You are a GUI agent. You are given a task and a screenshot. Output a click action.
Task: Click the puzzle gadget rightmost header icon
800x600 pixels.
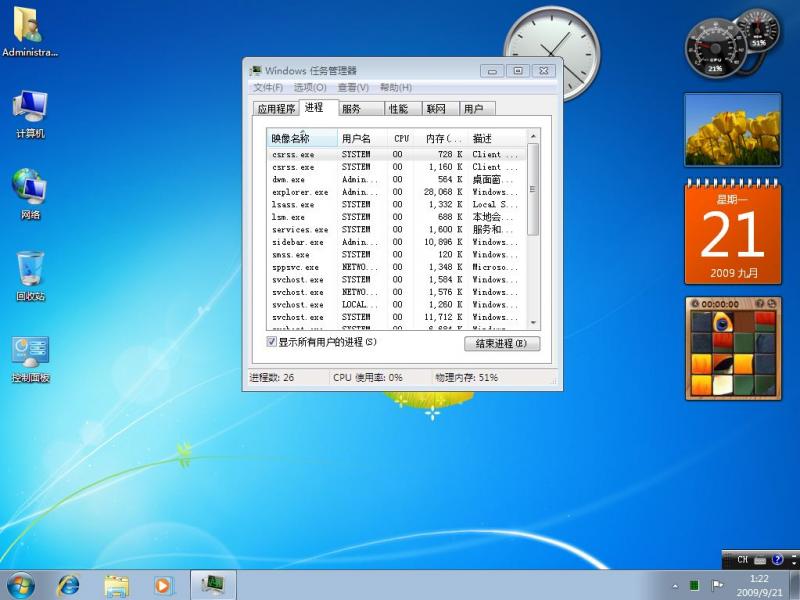(x=771, y=304)
